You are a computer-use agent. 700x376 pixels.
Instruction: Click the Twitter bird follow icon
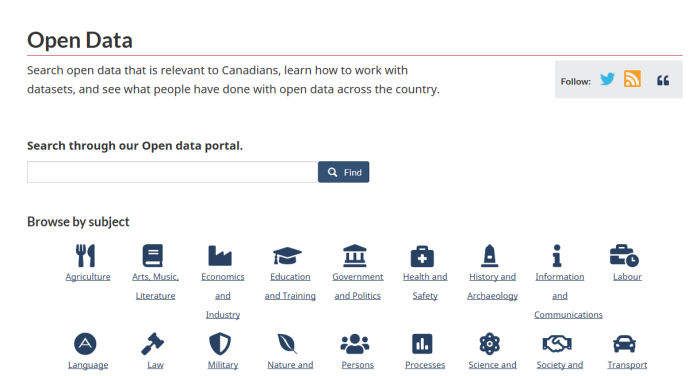pyautogui.click(x=607, y=79)
